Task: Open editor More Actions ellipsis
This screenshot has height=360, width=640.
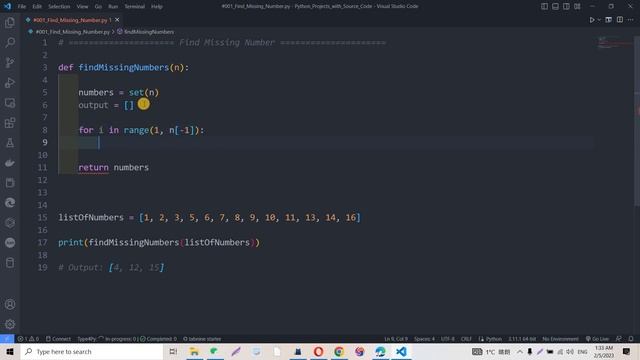Action: click(x=631, y=20)
